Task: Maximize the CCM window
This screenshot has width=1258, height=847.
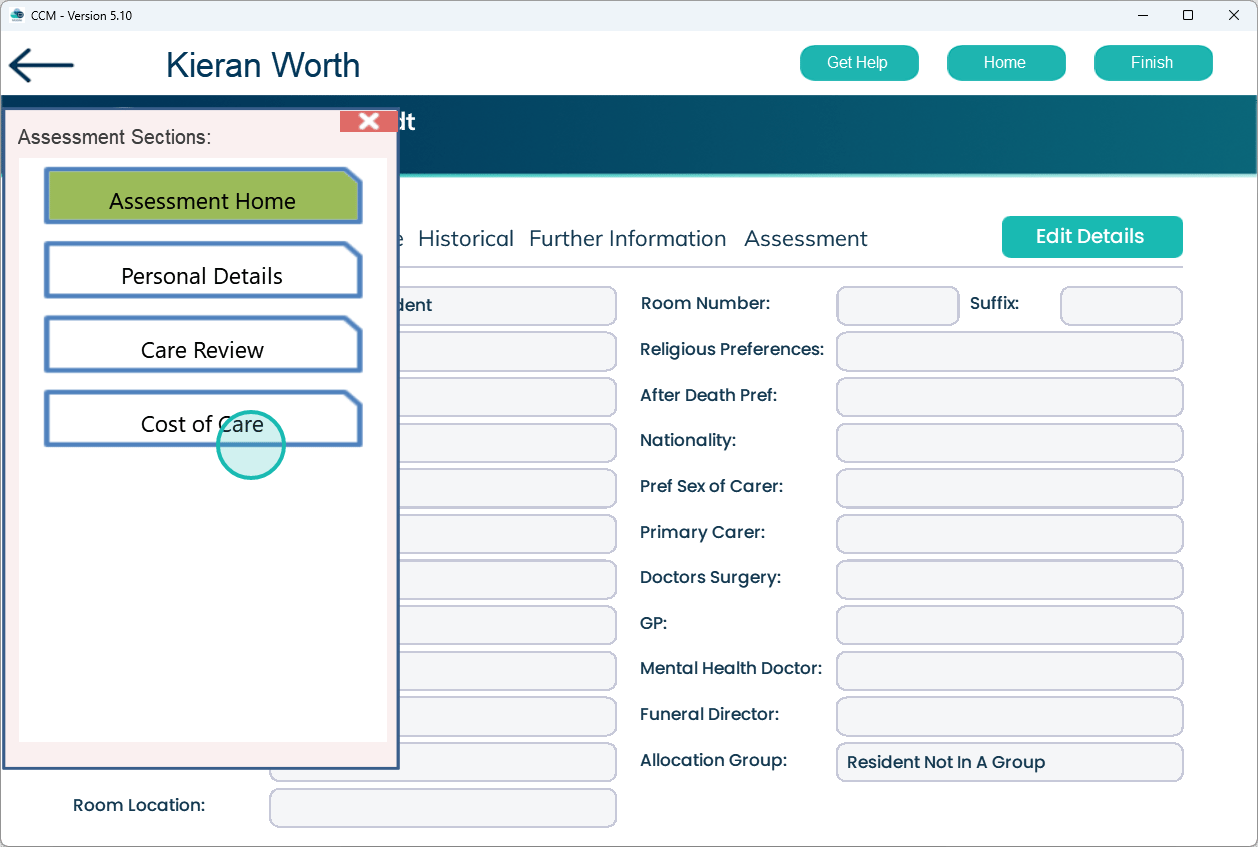Action: tap(1188, 15)
